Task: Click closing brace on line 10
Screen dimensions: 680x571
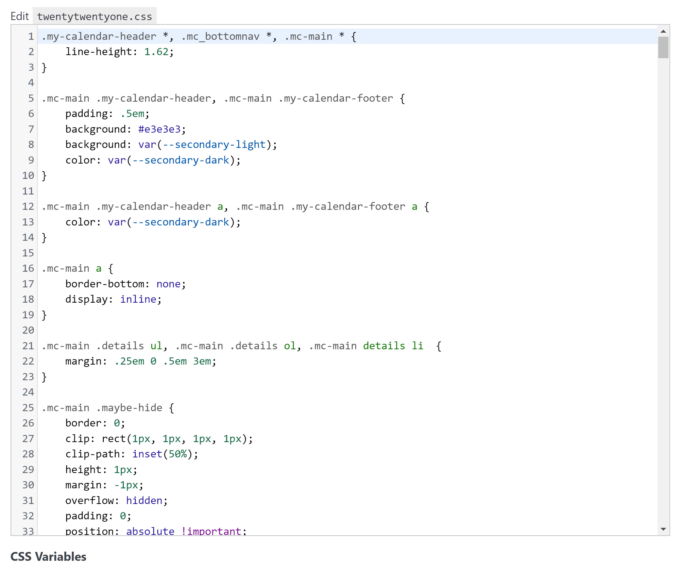Action: tap(44, 176)
